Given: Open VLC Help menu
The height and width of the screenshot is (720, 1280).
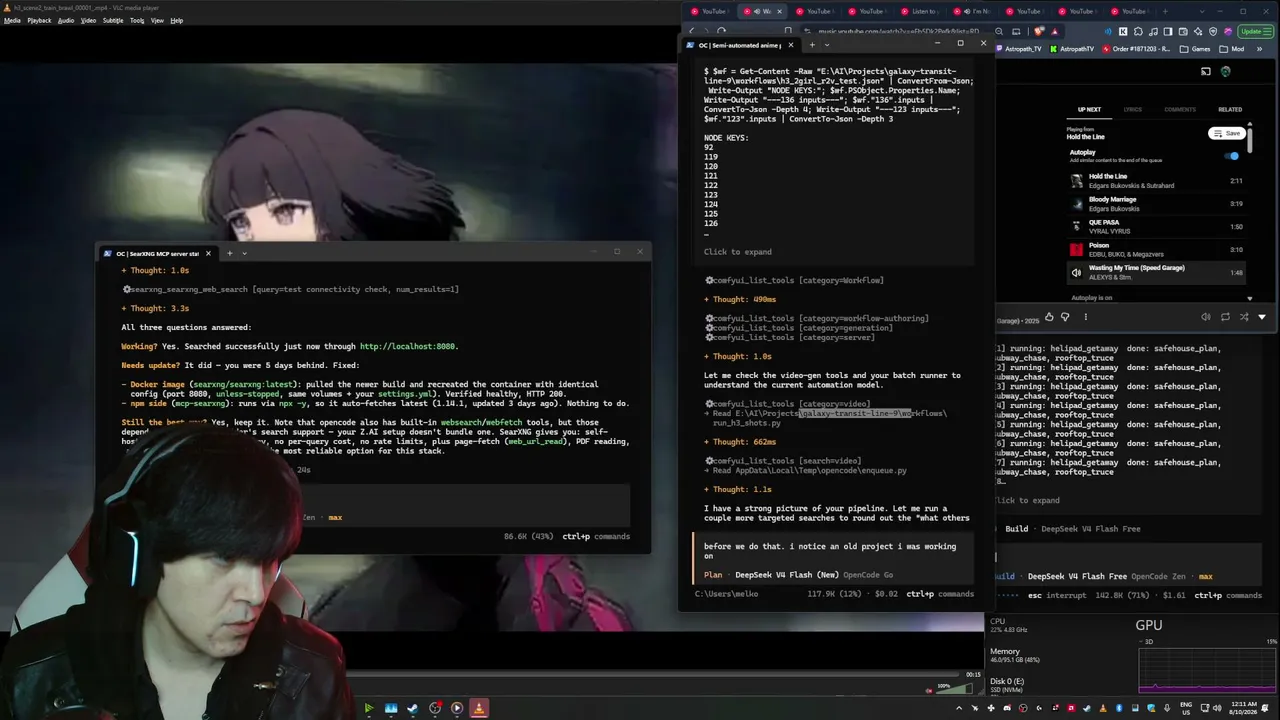Looking at the screenshot, I should tap(177, 20).
